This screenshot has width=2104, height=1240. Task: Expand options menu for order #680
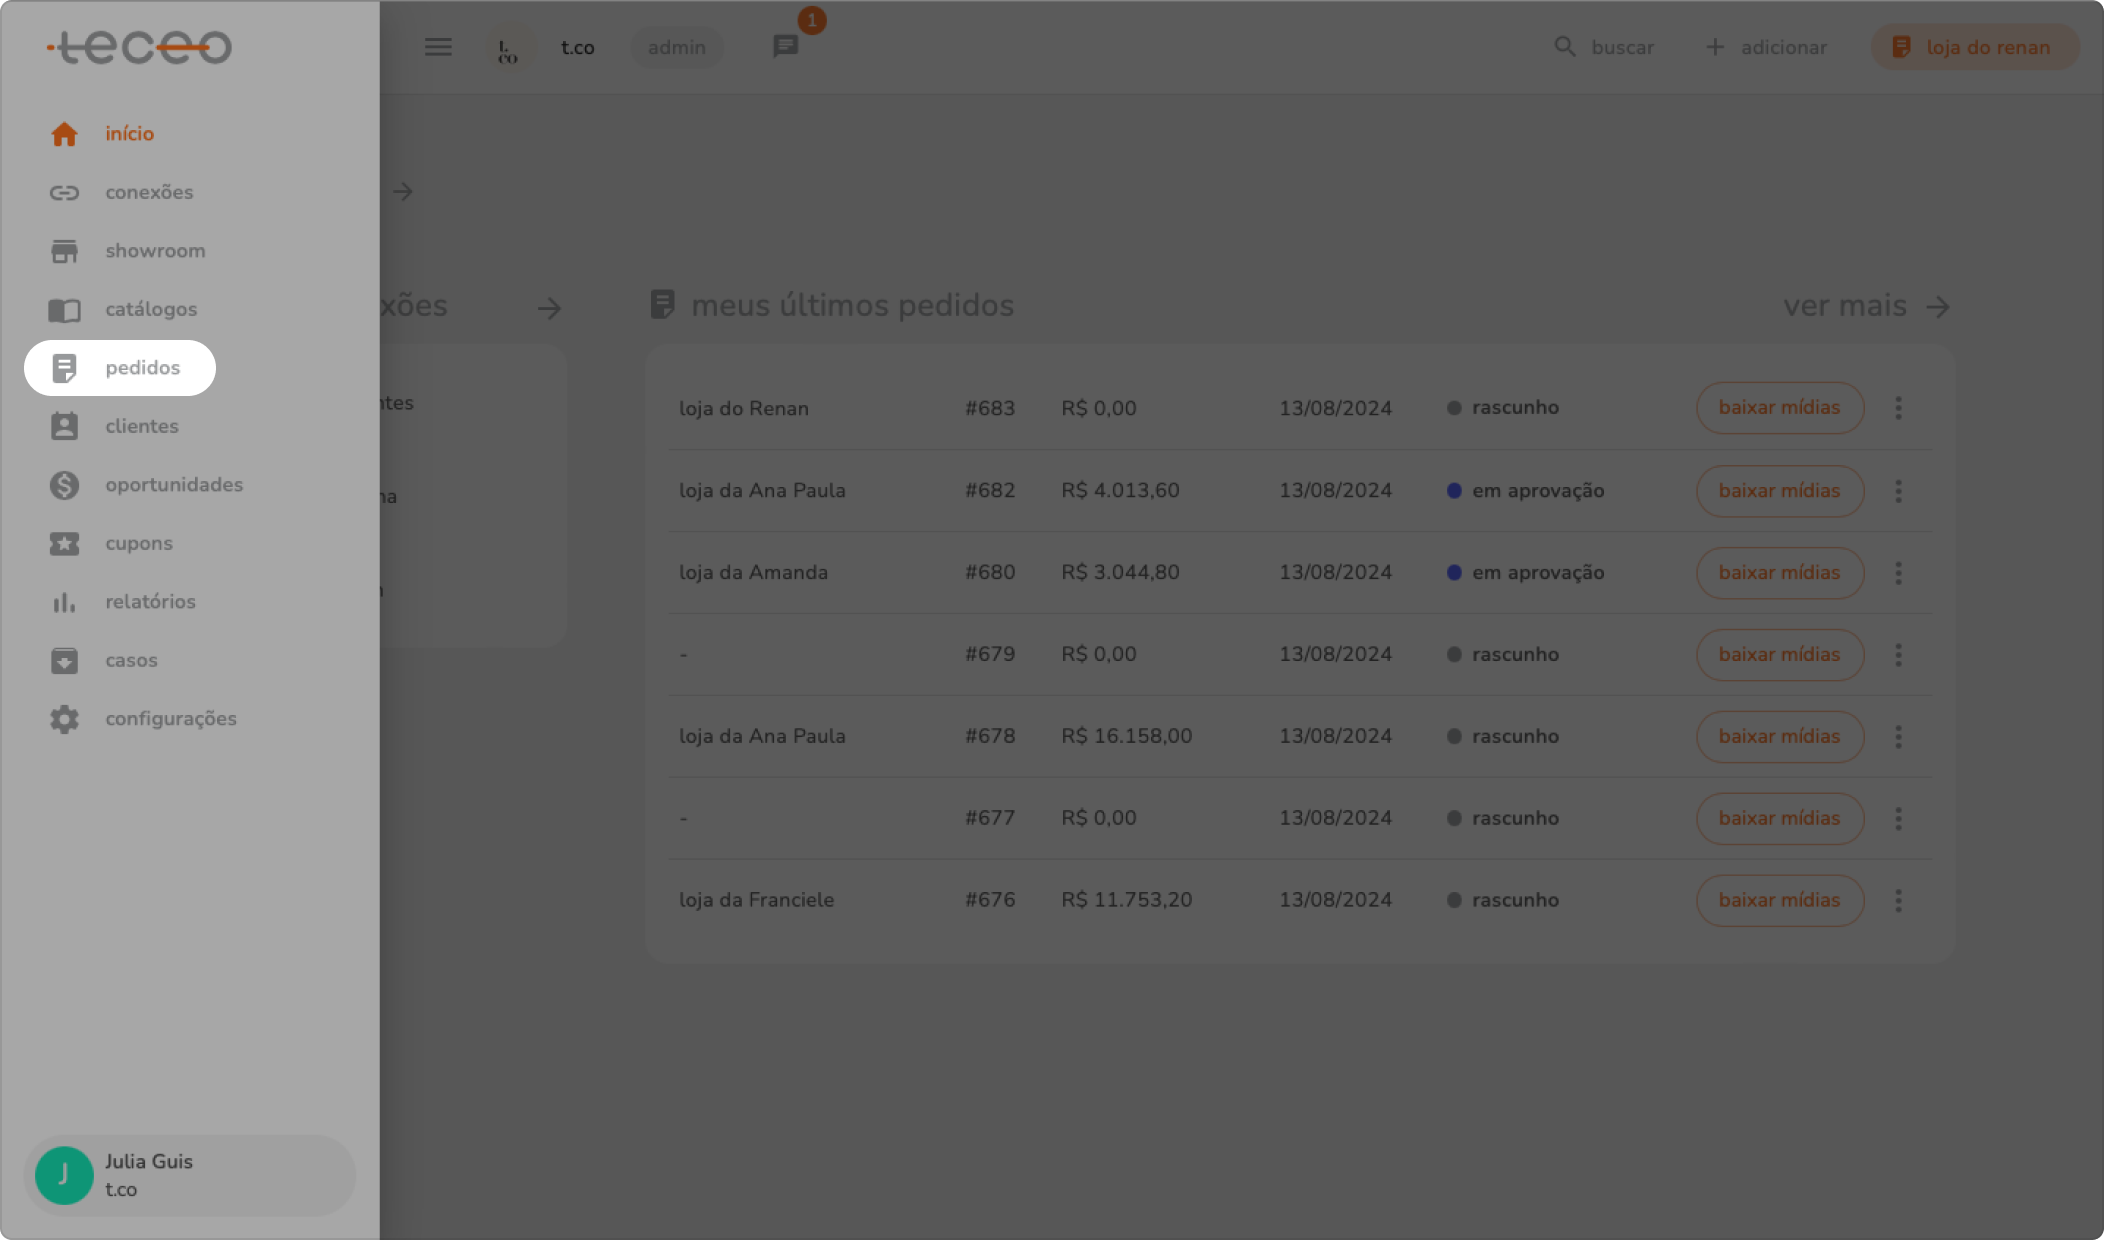(x=1898, y=573)
